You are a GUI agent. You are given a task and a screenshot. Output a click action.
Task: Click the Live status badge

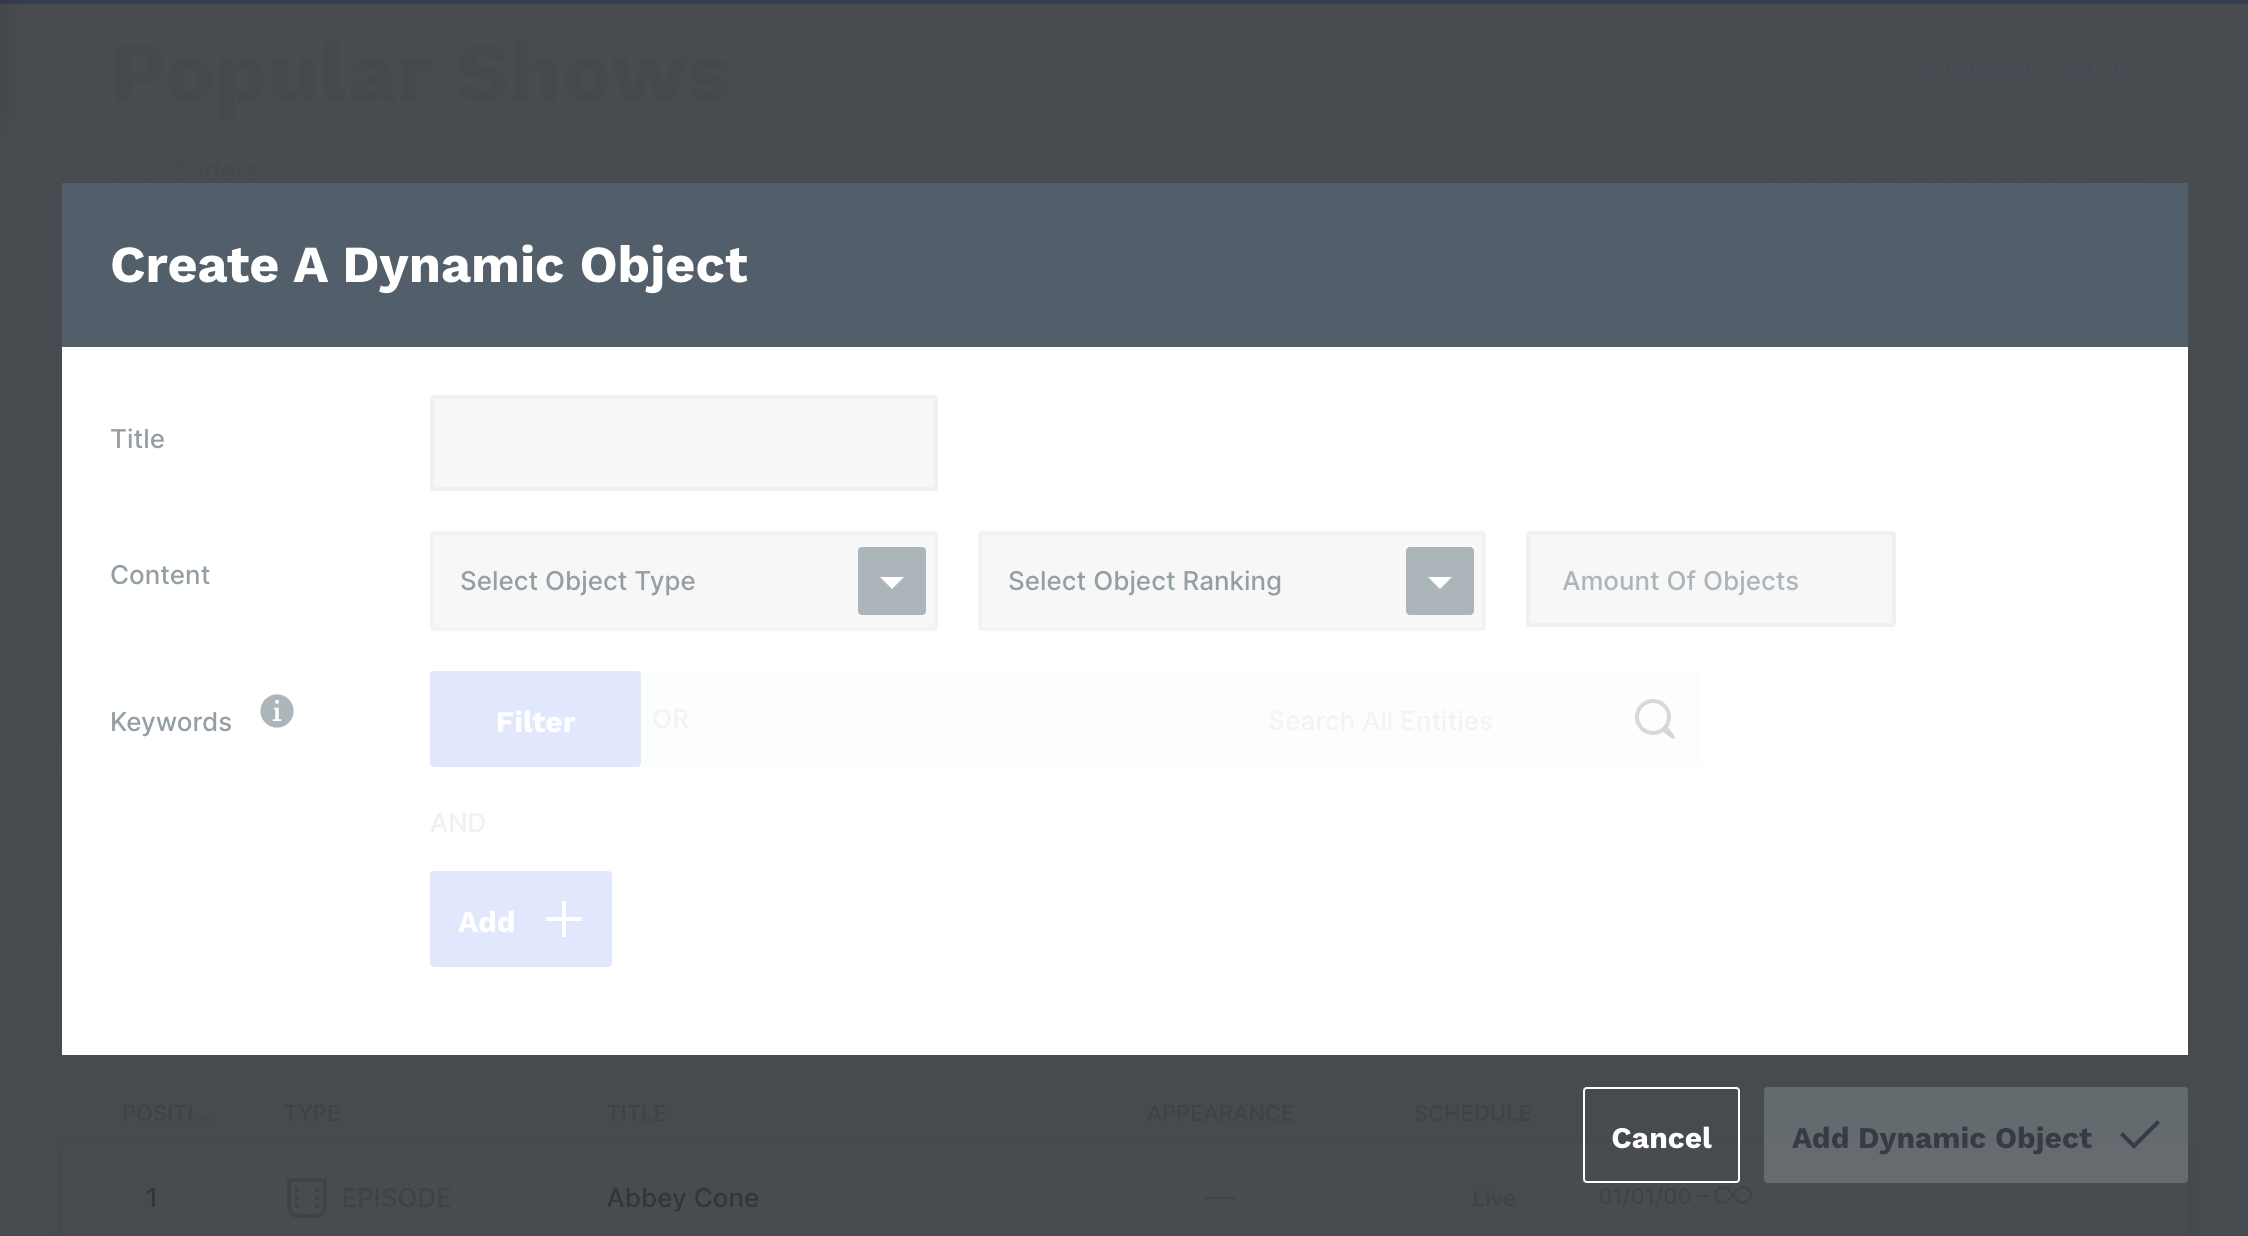click(1492, 1197)
